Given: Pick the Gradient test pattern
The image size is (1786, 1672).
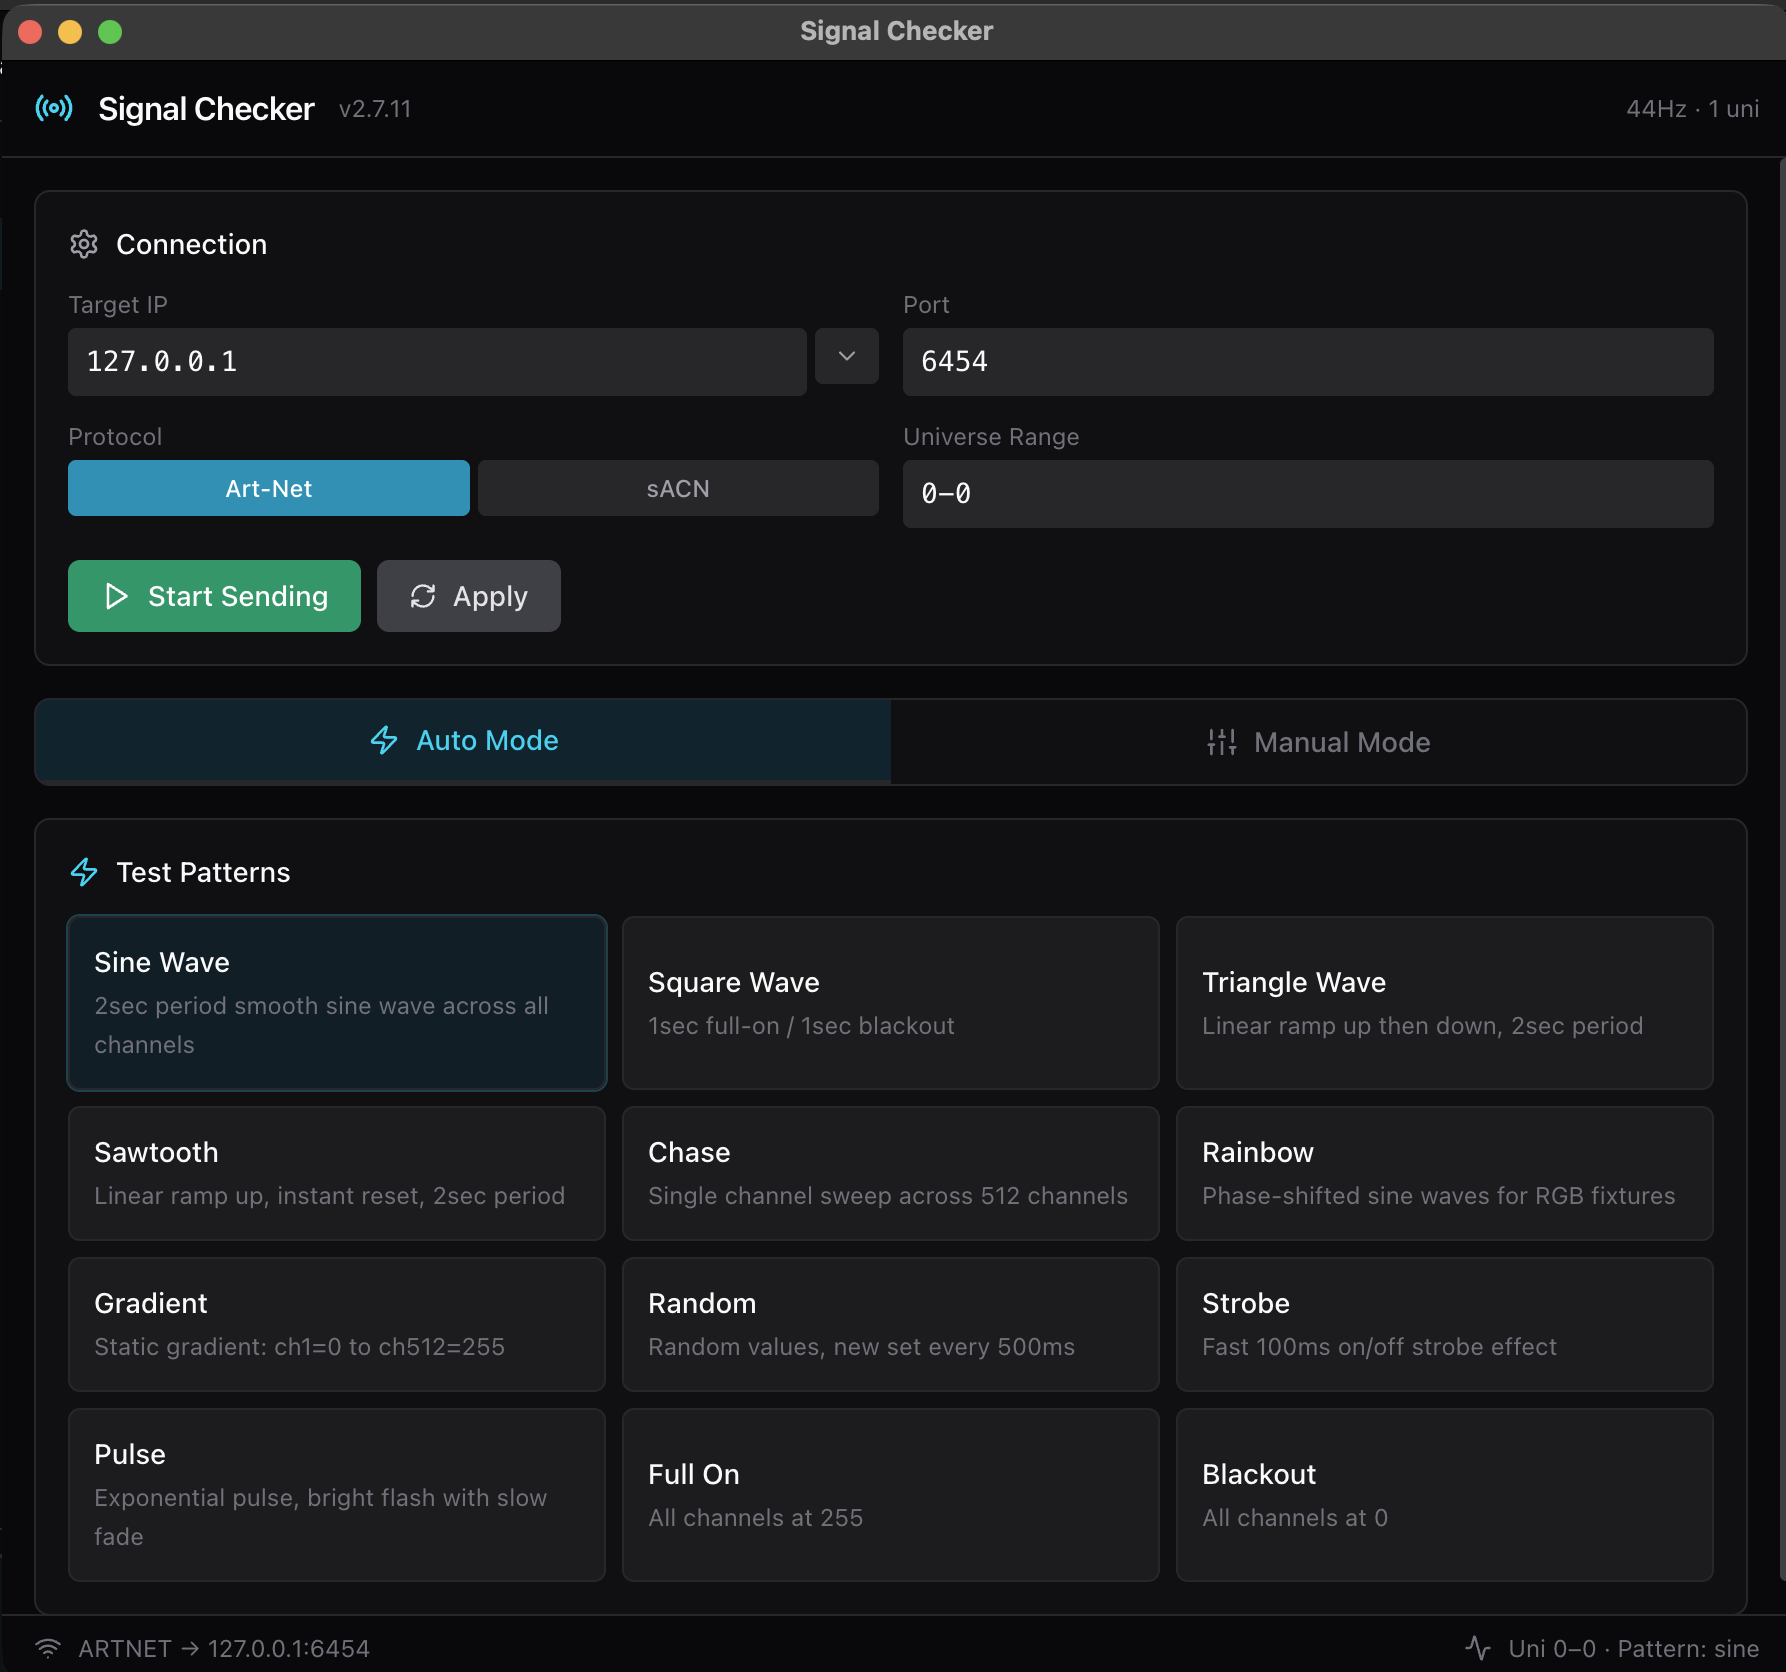Looking at the screenshot, I should click(x=337, y=1324).
